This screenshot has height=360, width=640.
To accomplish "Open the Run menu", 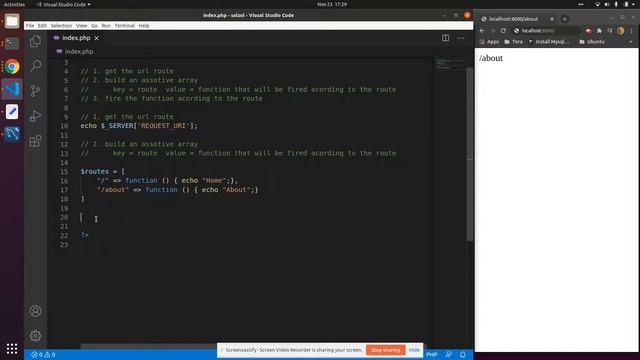I will pos(106,25).
